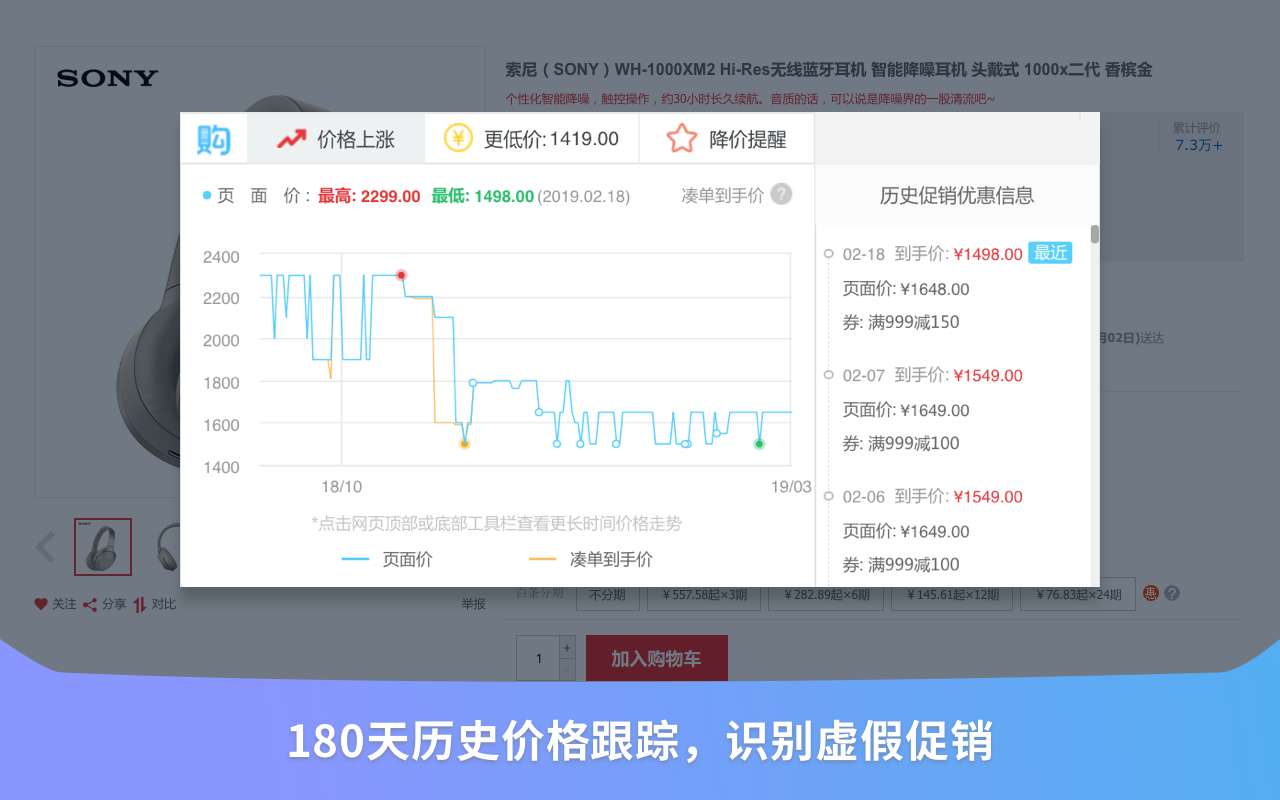Click the yellow yuan coin icon beside 更低价
This screenshot has width=1280, height=800.
tap(457, 138)
